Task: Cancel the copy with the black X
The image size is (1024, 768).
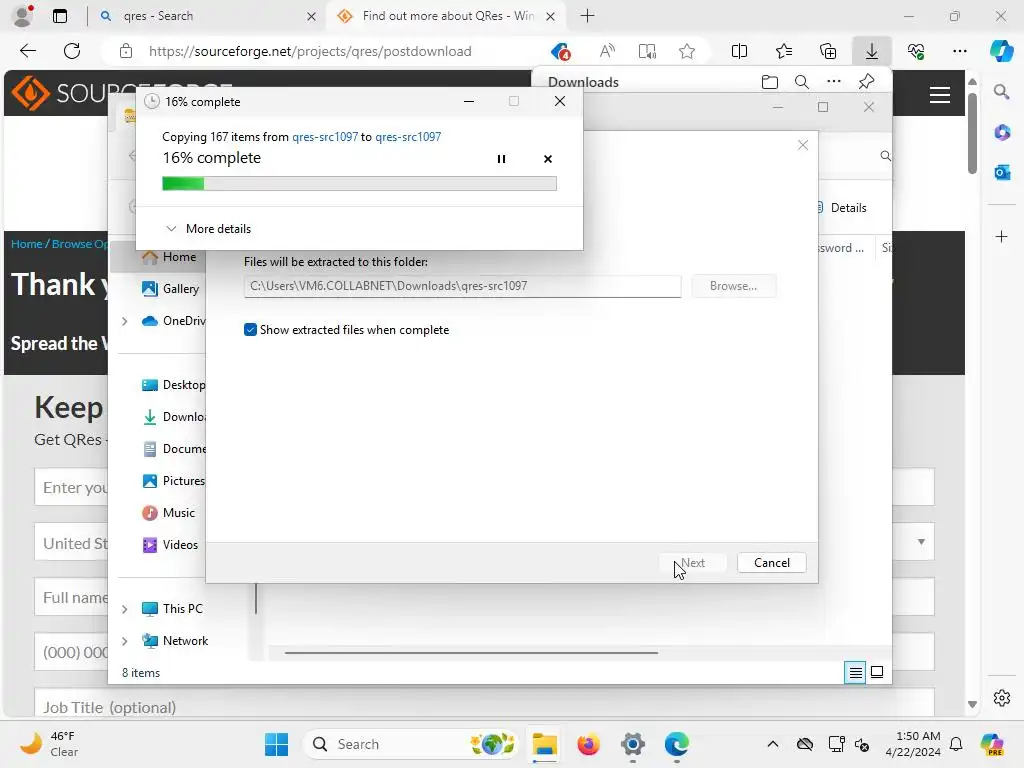Action: [548, 159]
